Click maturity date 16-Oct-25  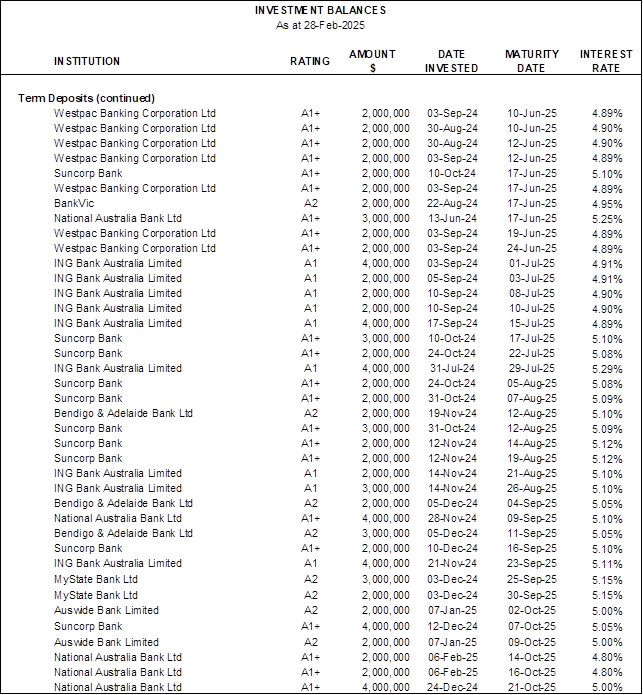point(532,673)
